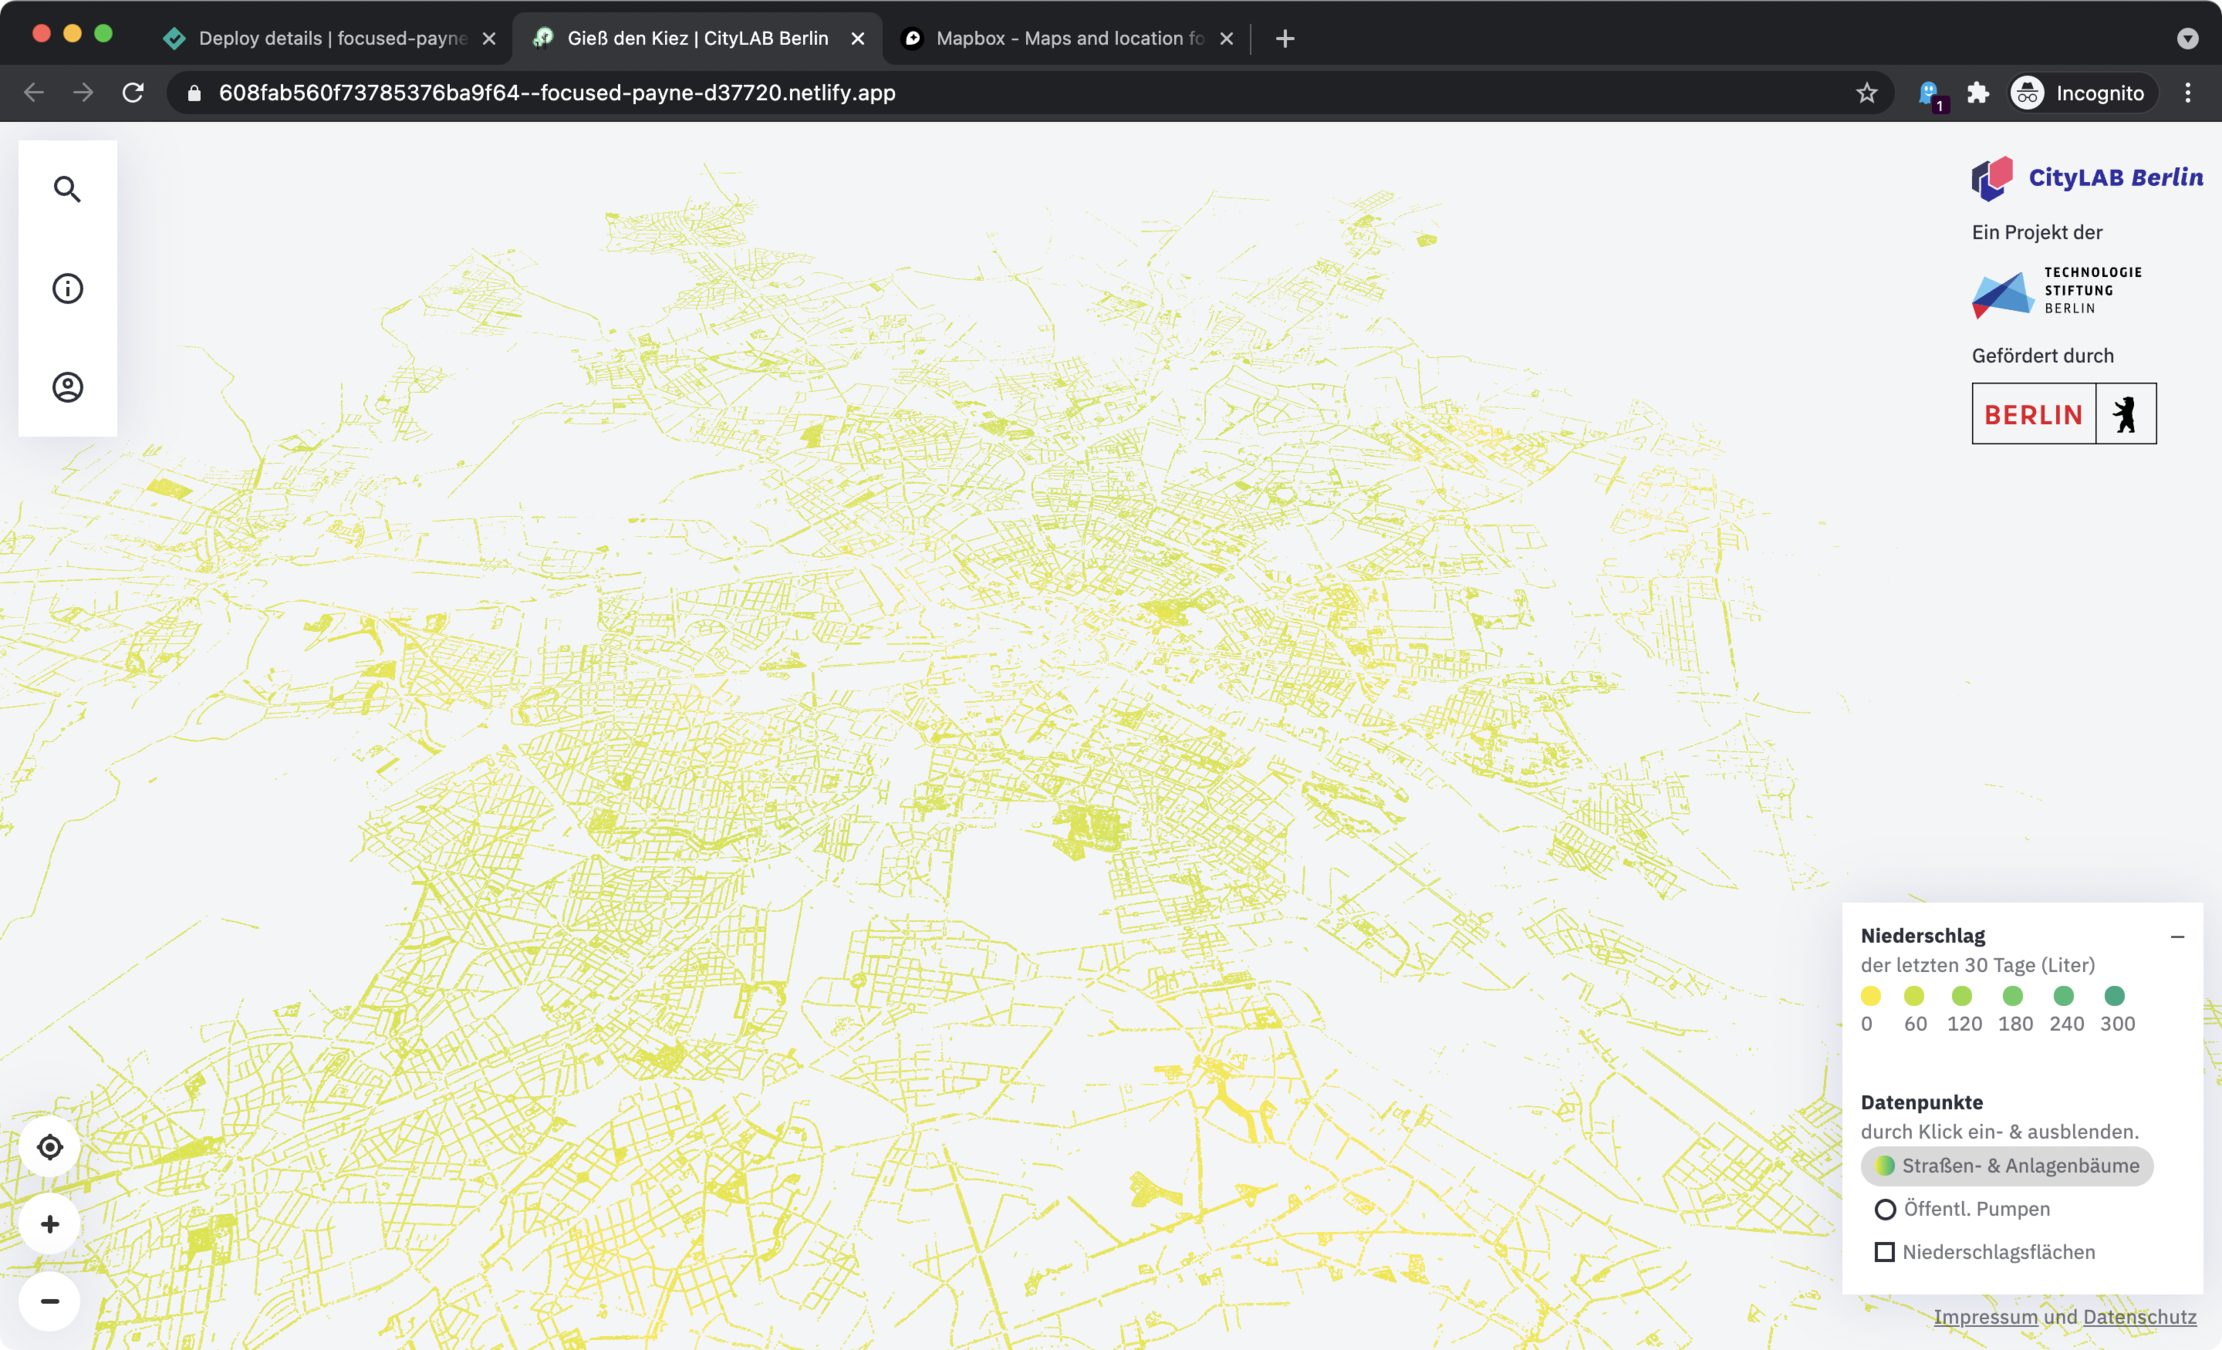Open the tab search dropdown arrow
This screenshot has height=1350, width=2222.
pyautogui.click(x=2187, y=38)
